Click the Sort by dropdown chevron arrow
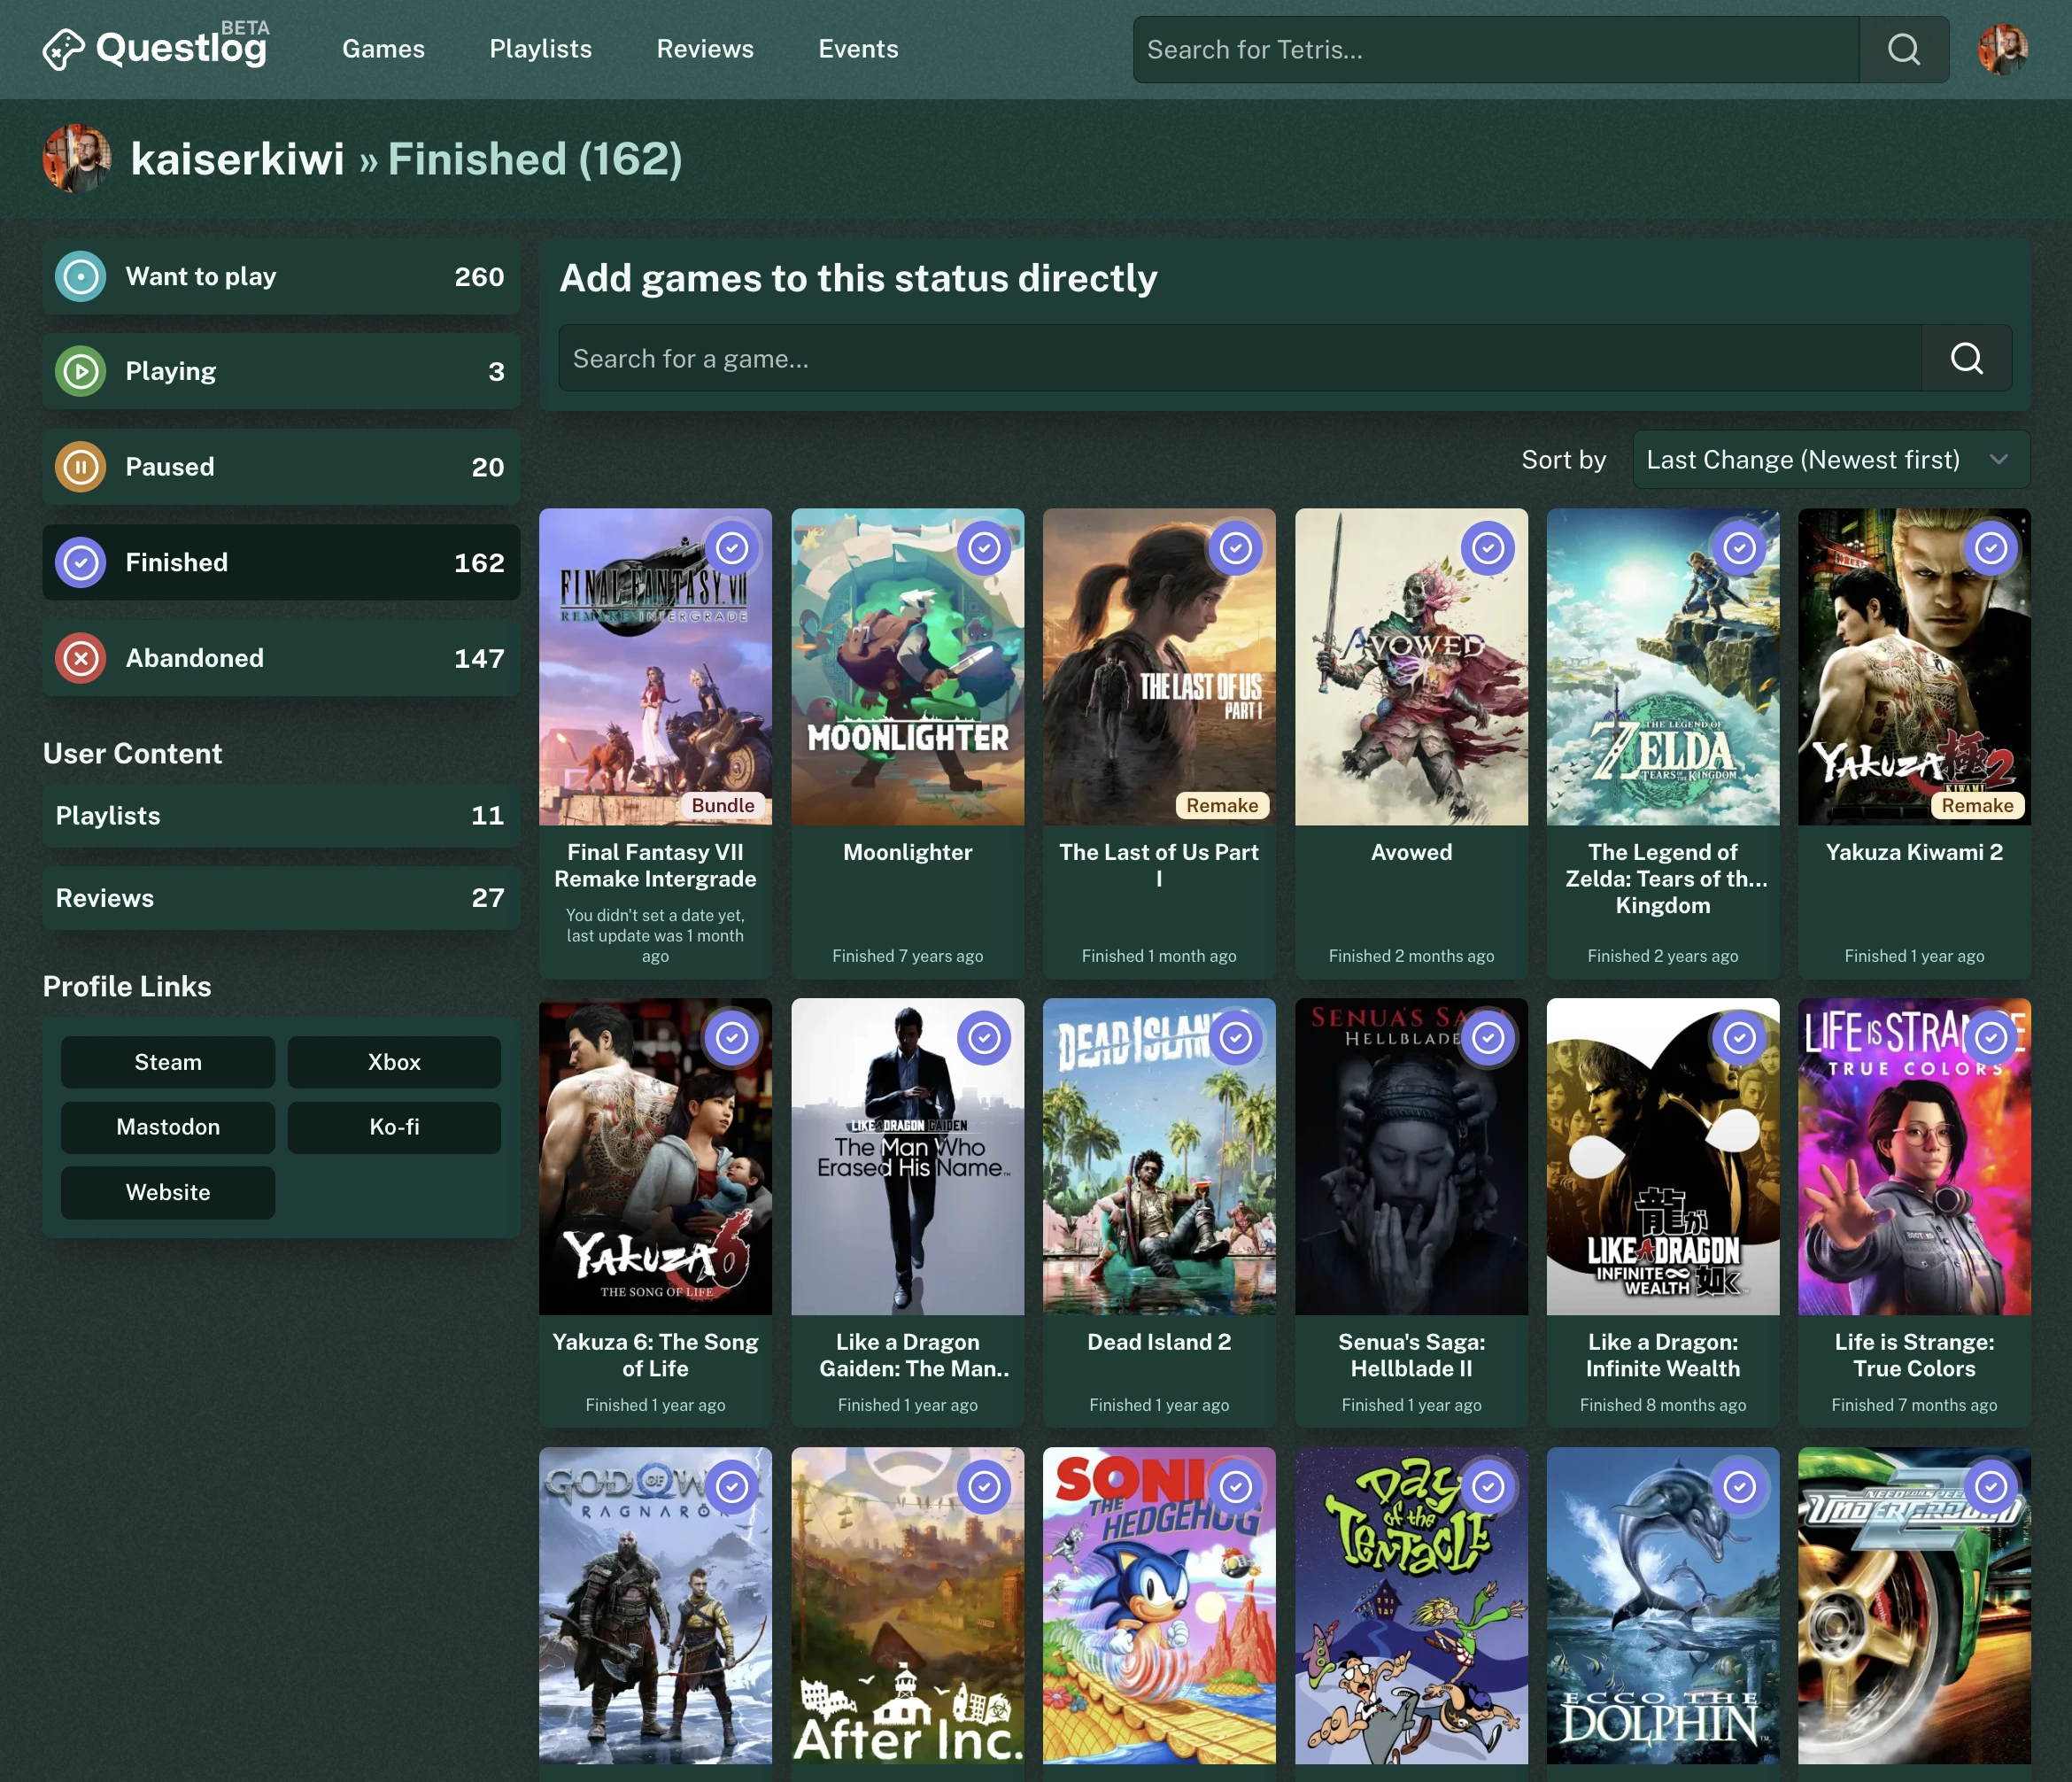Screen dimensions: 2072x1782 point(1998,460)
